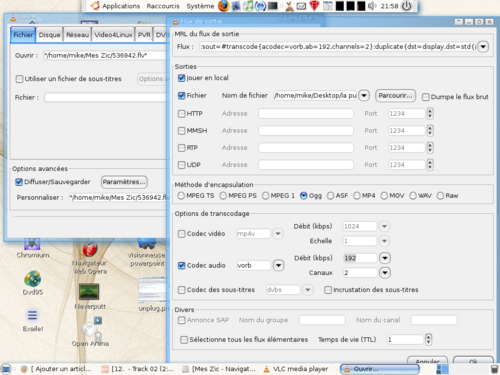Open the Chromium desktop icon
Viewport: 500px width, 375px height.
(32, 248)
